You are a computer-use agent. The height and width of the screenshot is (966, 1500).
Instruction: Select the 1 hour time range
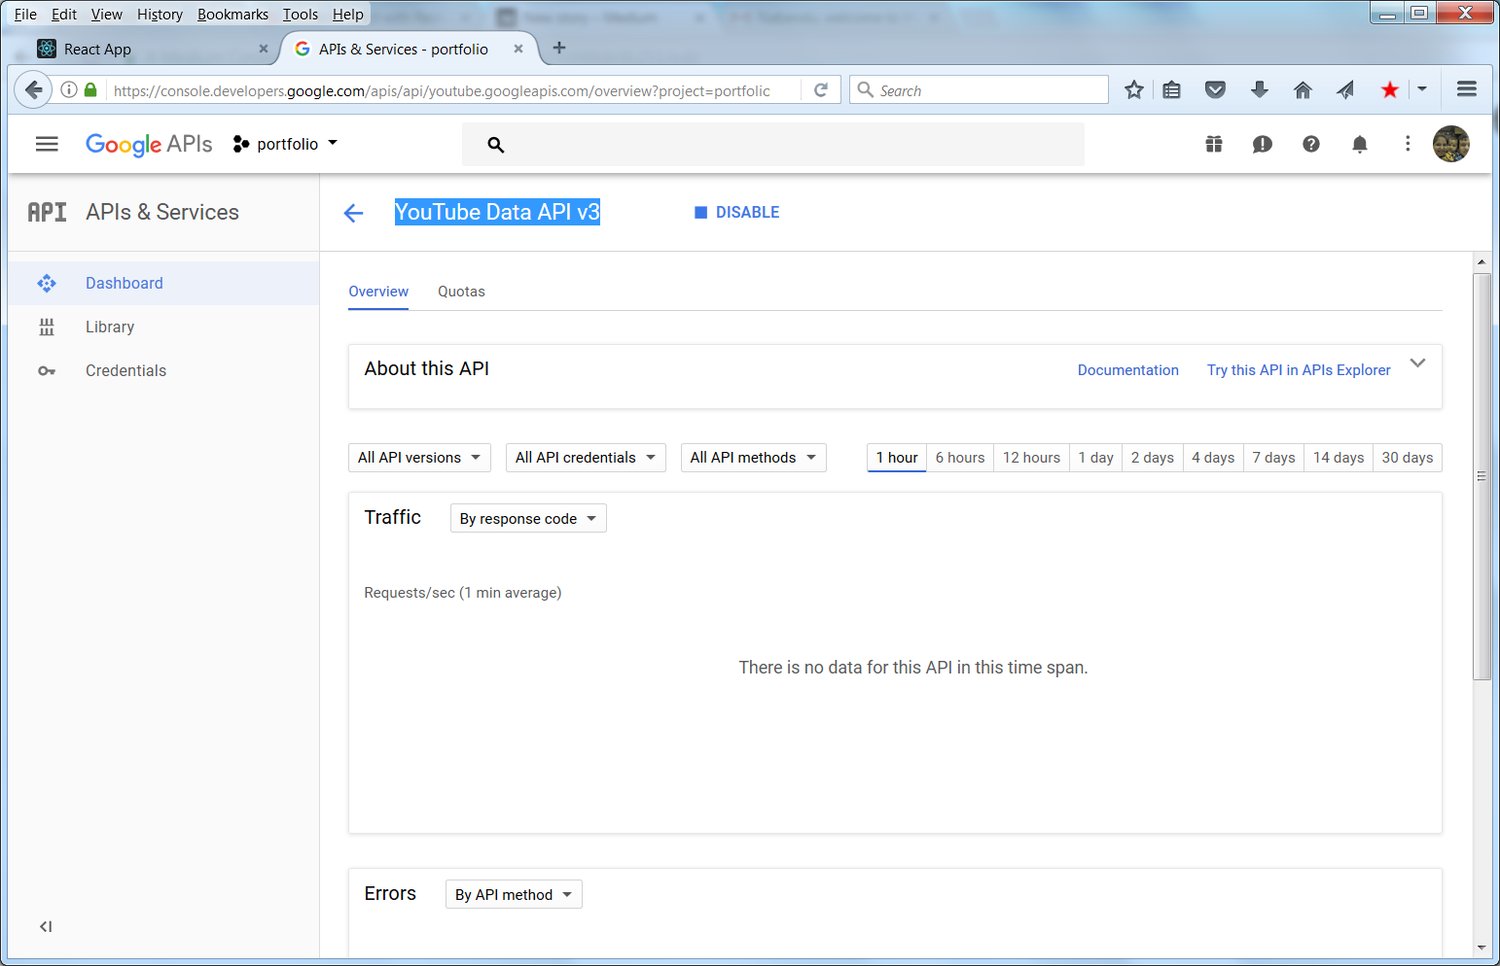(896, 458)
